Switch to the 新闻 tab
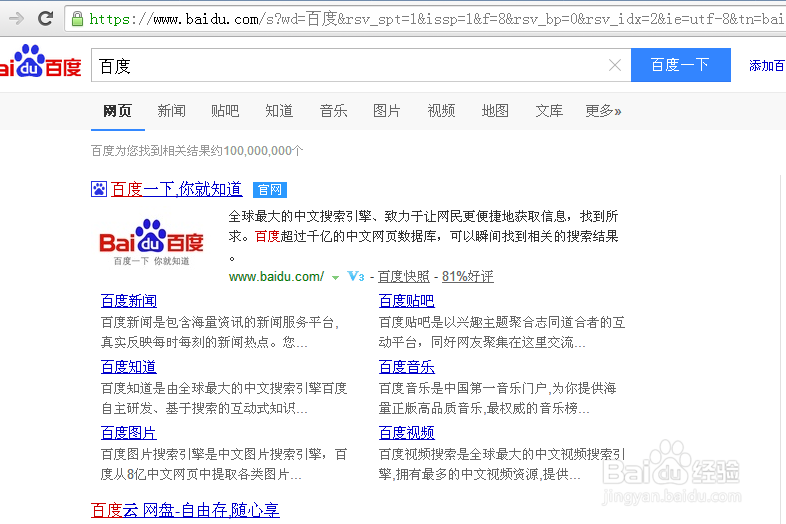 coord(171,111)
